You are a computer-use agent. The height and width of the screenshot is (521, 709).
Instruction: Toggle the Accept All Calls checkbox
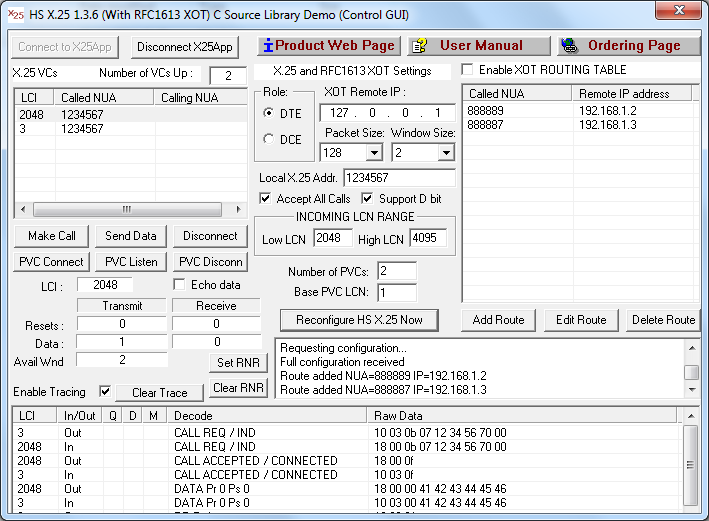[265, 198]
